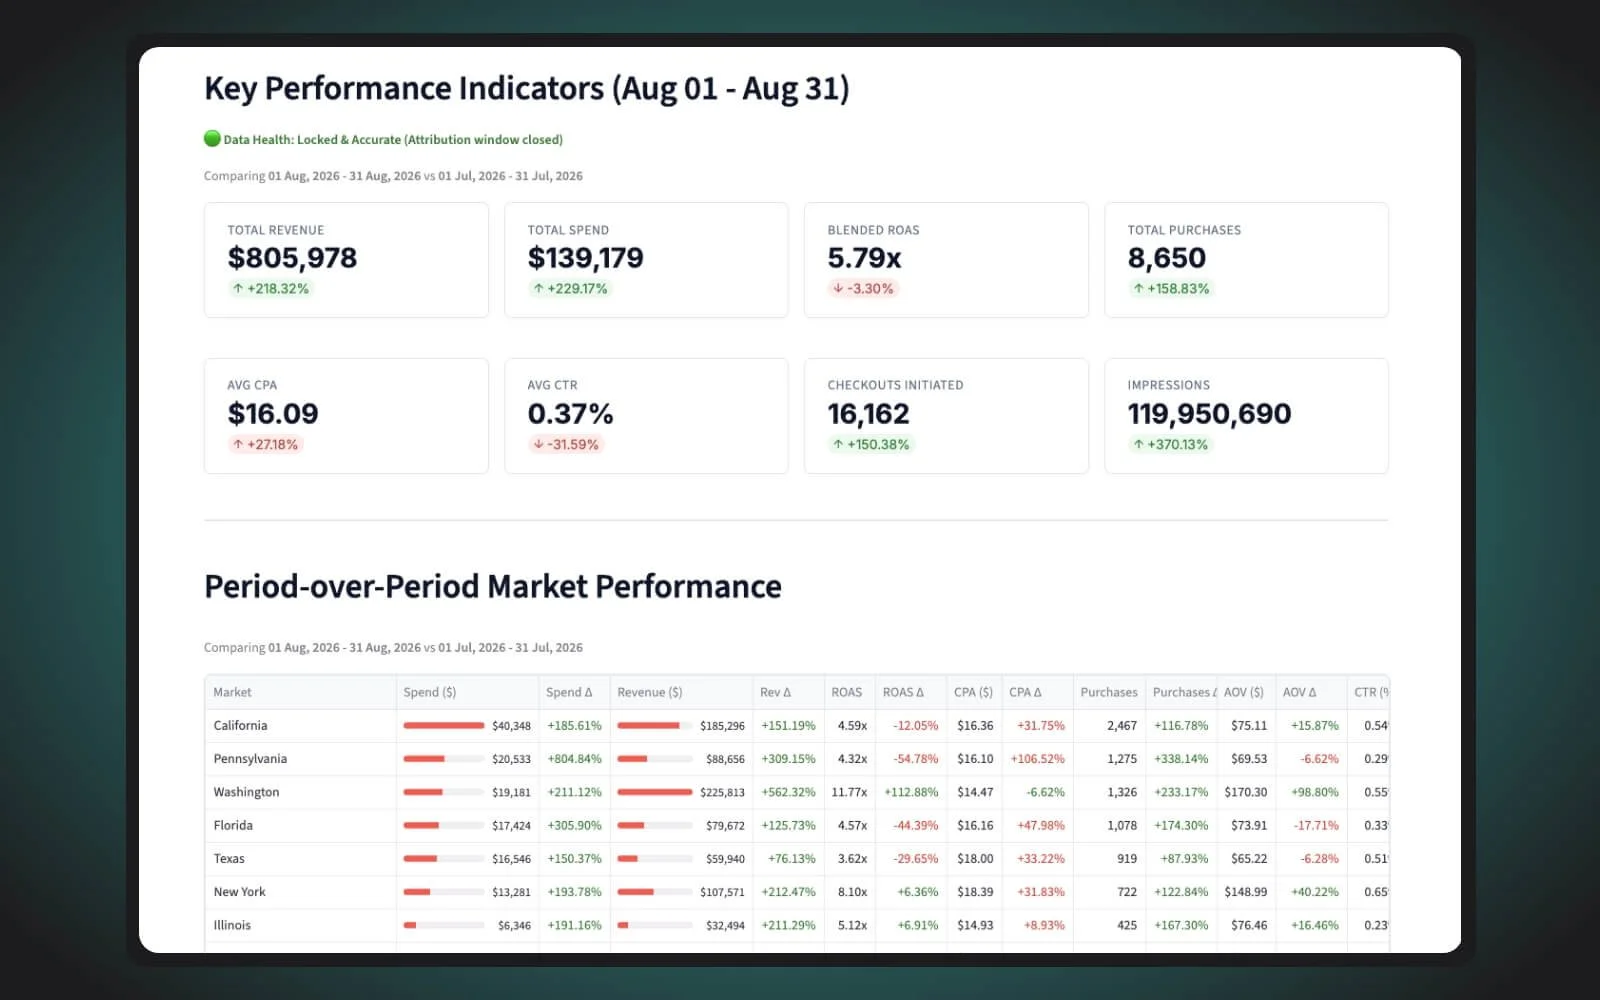Viewport: 1600px width, 1000px height.
Task: Click the Impressions +370.13% change badge
Action: coord(1170,444)
